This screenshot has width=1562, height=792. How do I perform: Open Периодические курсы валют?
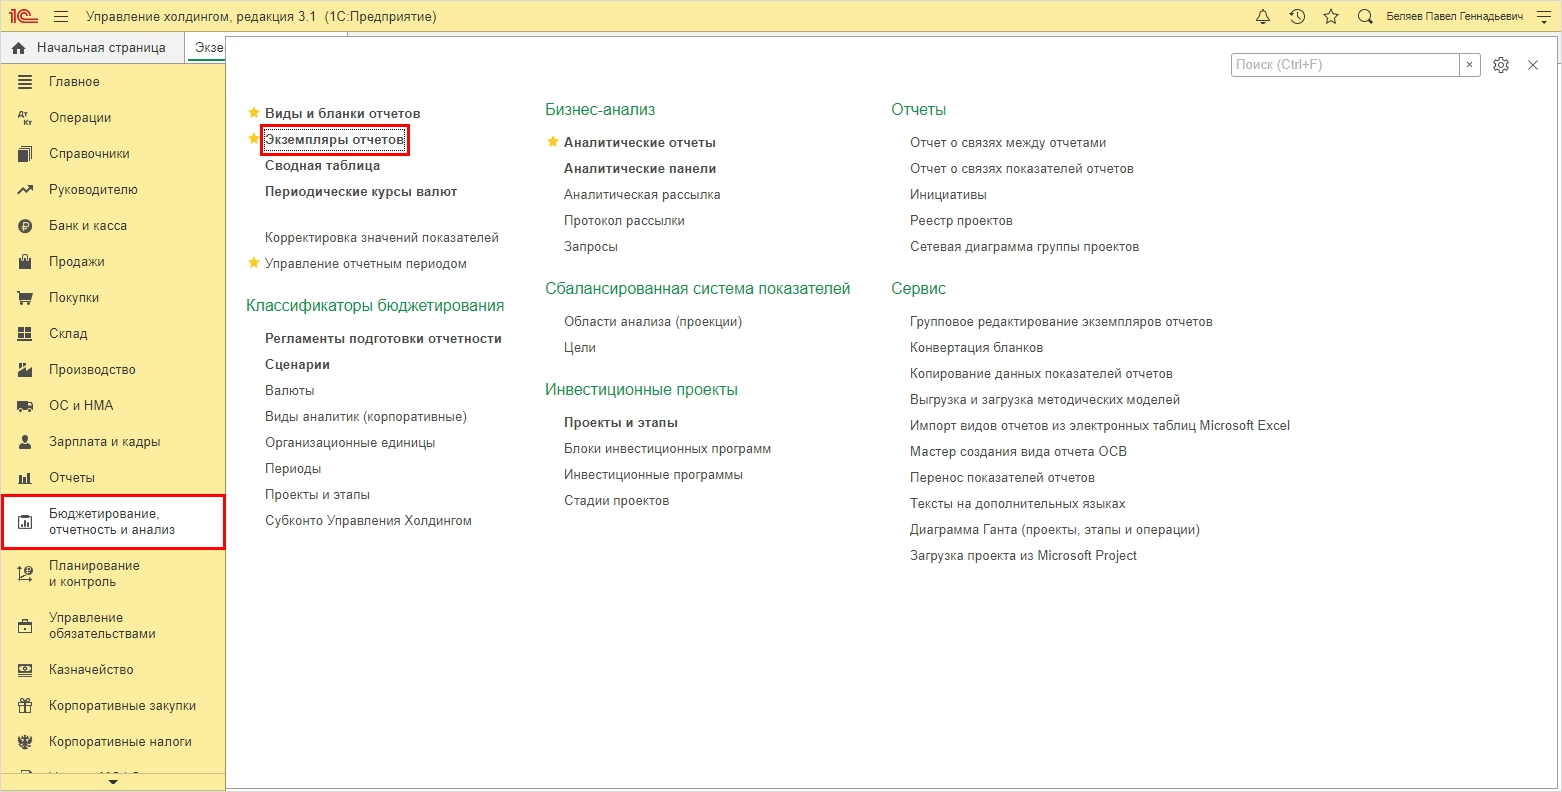(361, 192)
